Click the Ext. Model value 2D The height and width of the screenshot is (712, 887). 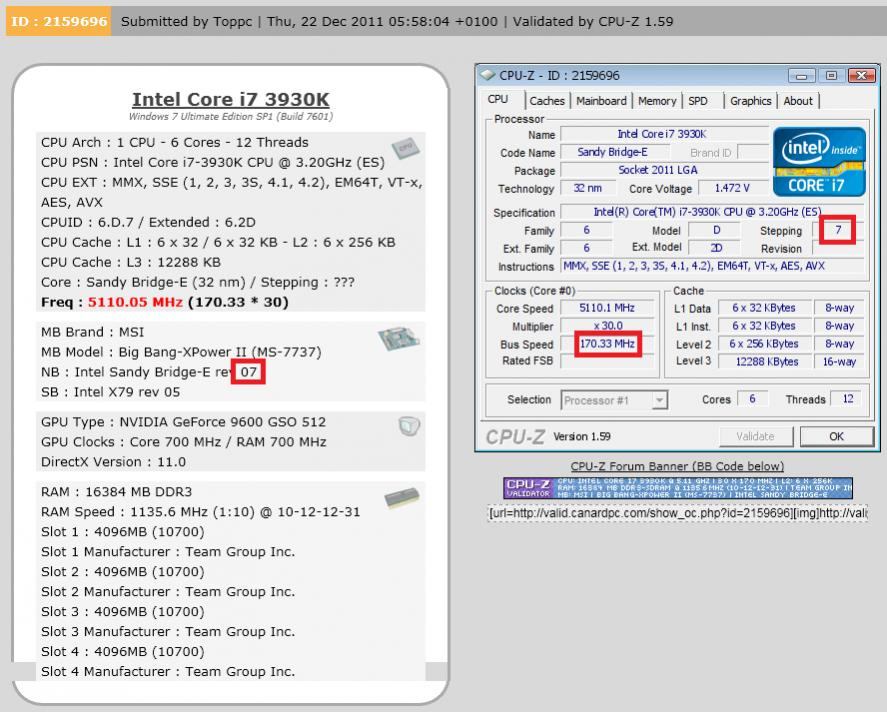[715, 248]
